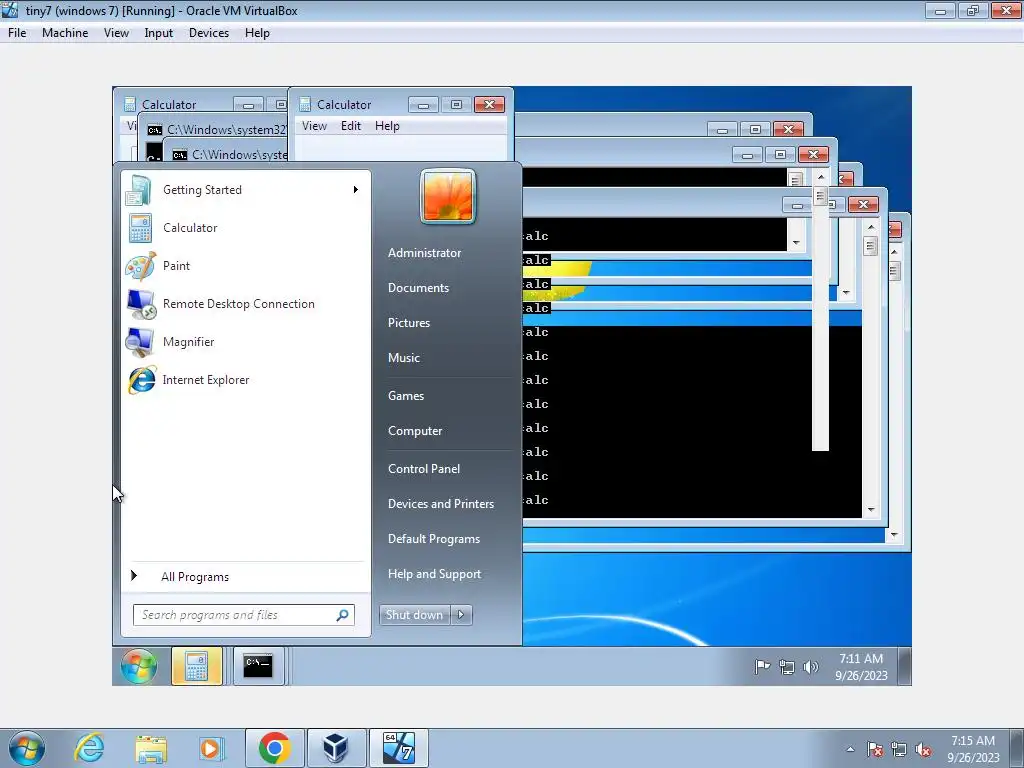Image resolution: width=1024 pixels, height=768 pixels.
Task: Expand the Getting Started submenu arrow
Action: (x=355, y=189)
